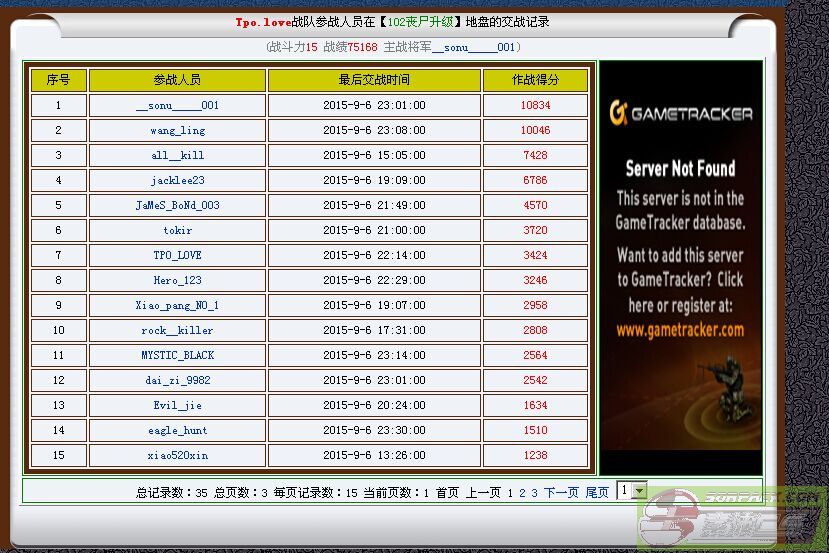This screenshot has width=829, height=553.
Task: Click the 参战人员 column header
Action: (177, 80)
